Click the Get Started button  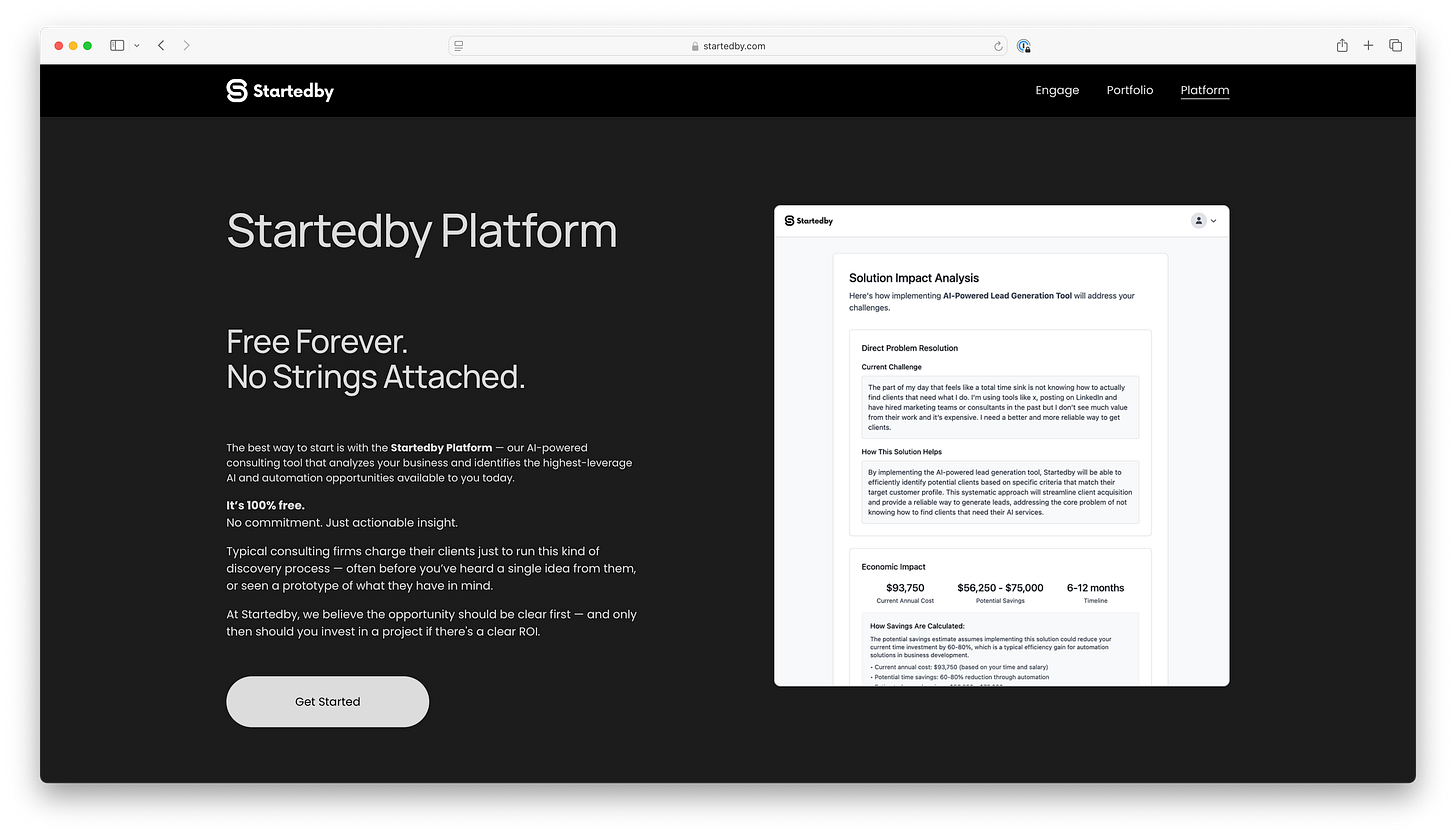tap(327, 701)
